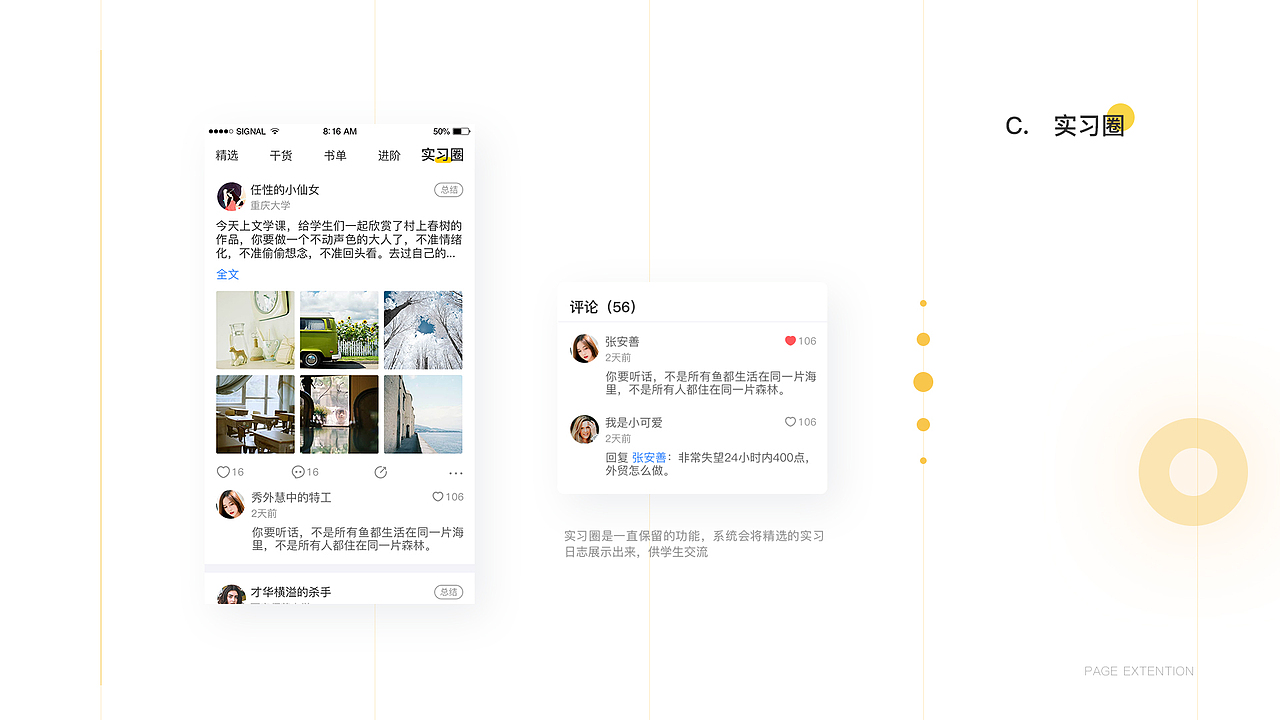Select the largest middle yellow pager dot
Viewport: 1280px width, 720px height.
point(923,382)
